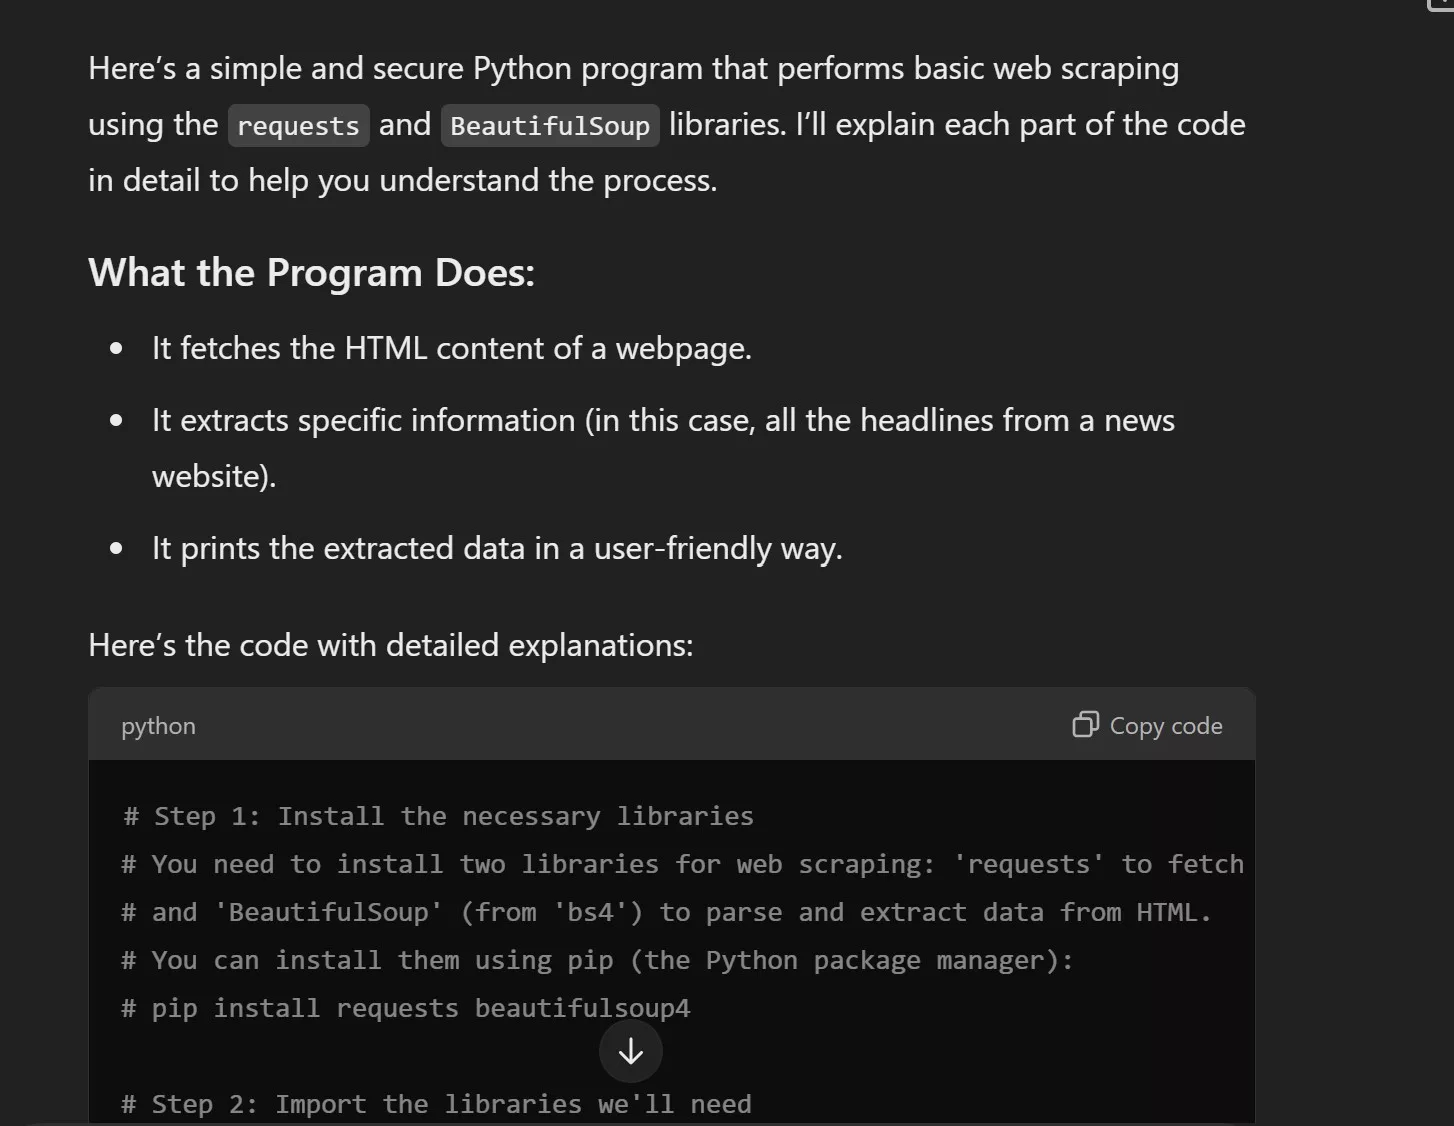Click the partially visible top-right corner icon
1454x1126 pixels.
click(x=1440, y=5)
